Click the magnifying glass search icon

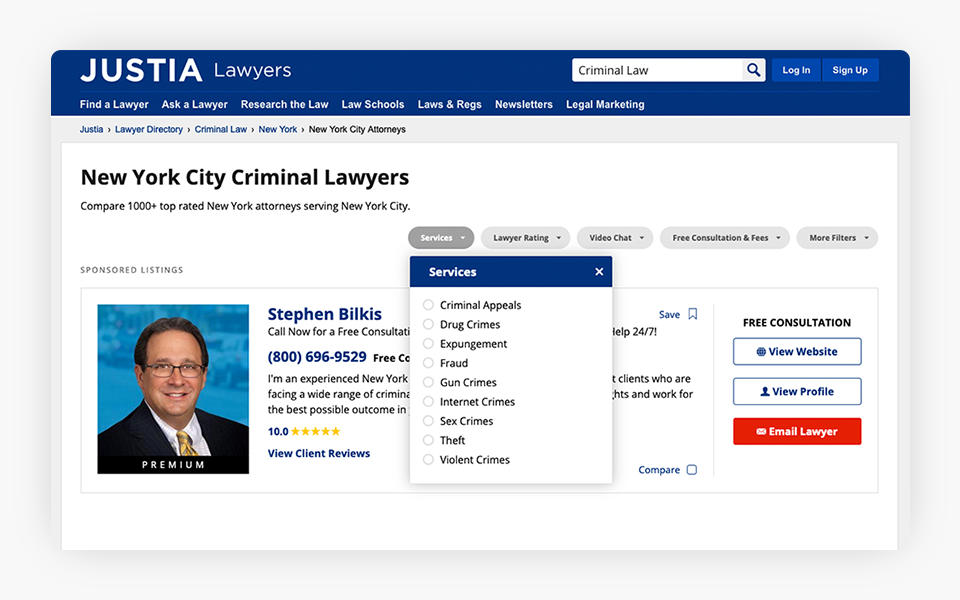(x=754, y=70)
